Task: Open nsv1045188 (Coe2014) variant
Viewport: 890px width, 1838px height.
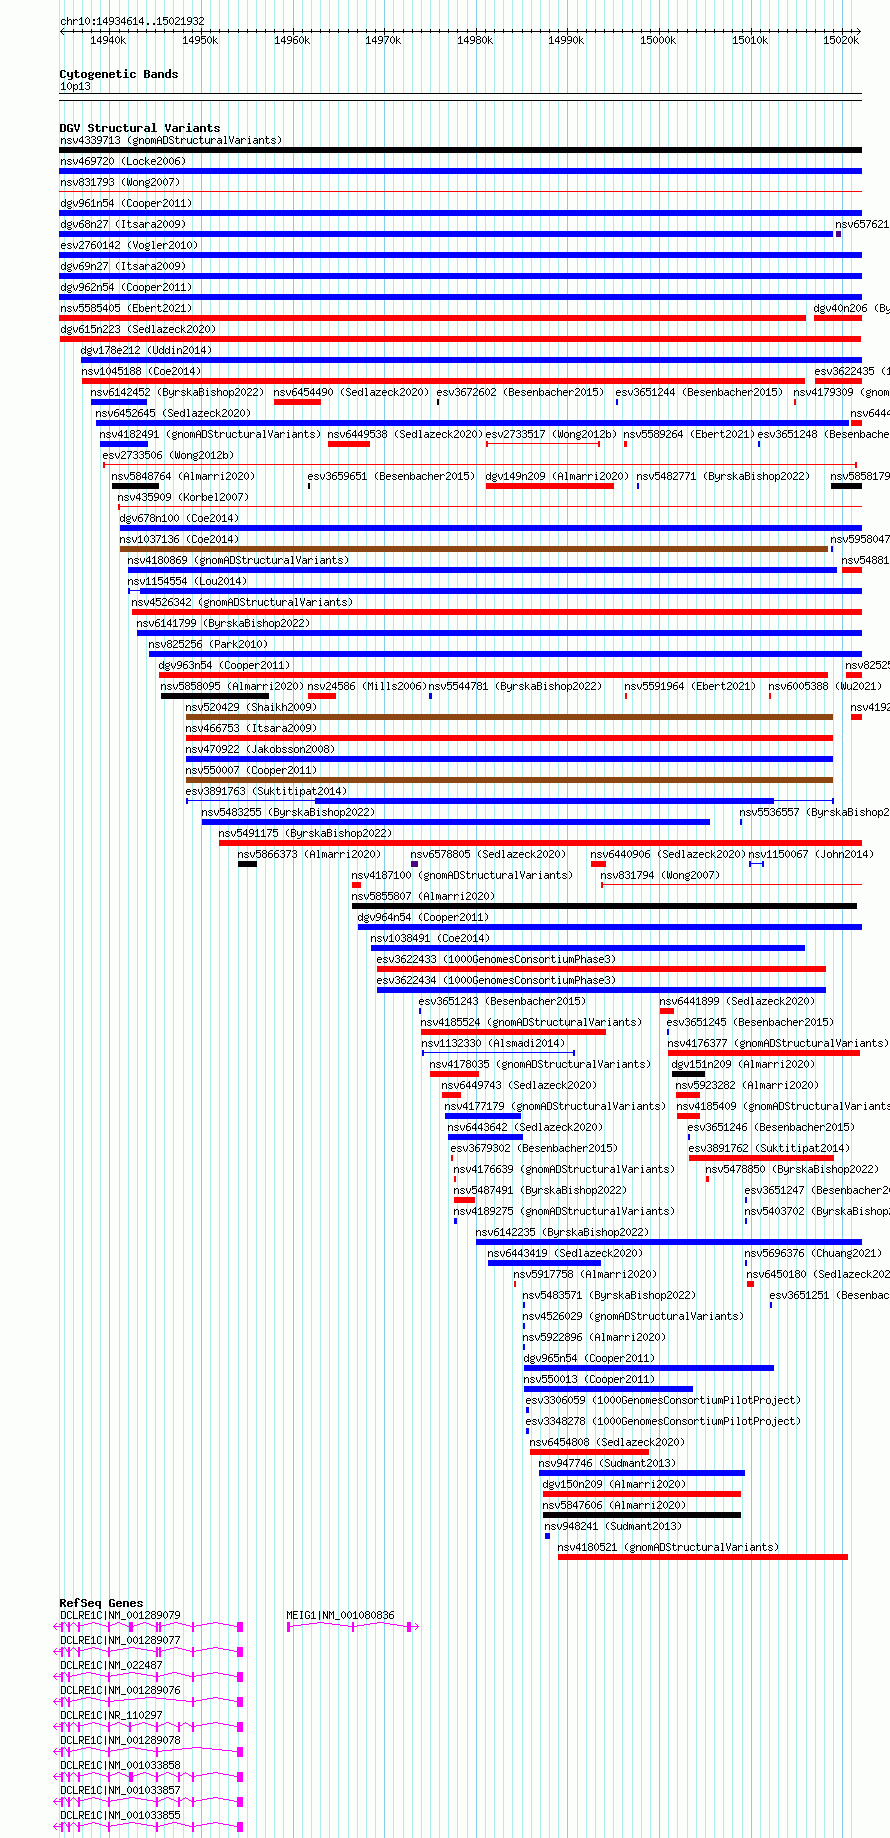Action: click(x=443, y=381)
